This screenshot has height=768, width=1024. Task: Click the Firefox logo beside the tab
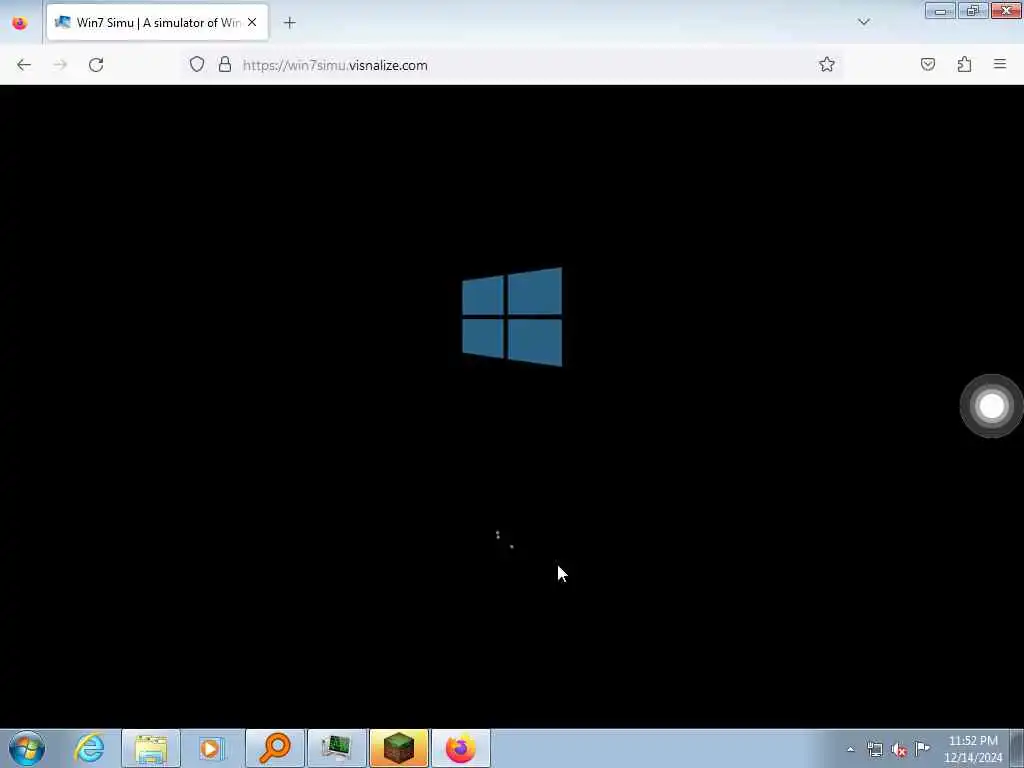click(20, 22)
